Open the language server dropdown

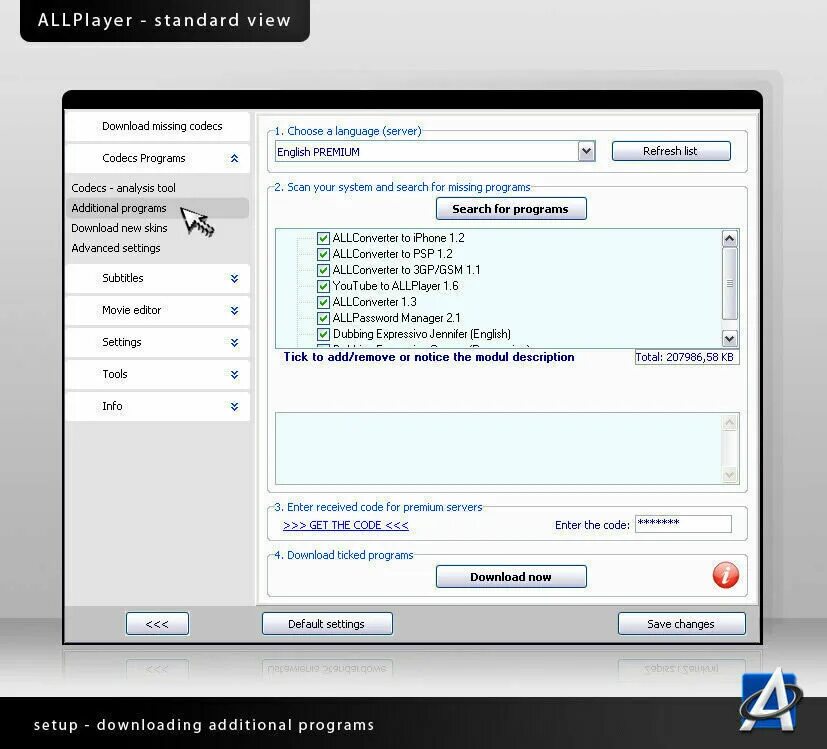pos(586,152)
